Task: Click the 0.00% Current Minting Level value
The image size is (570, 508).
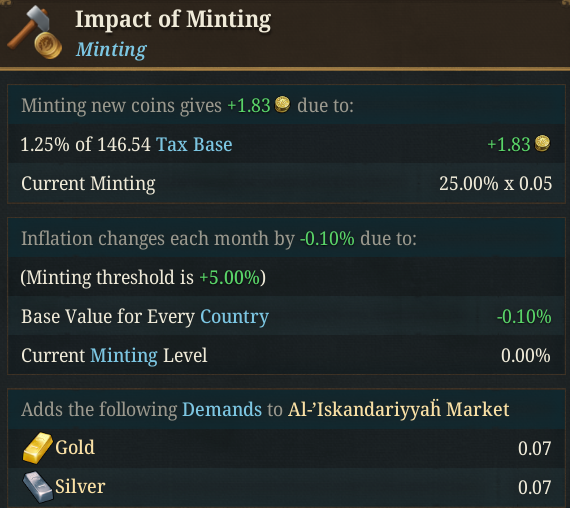Action: tap(526, 355)
